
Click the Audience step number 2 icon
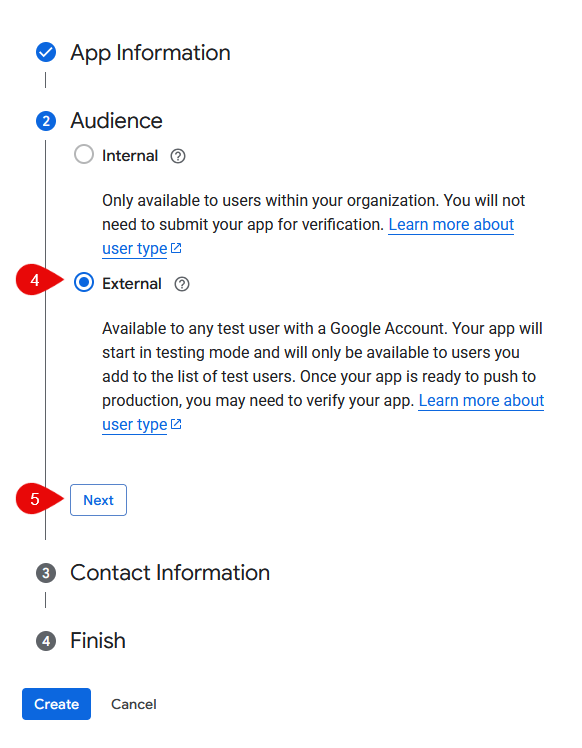point(46,121)
